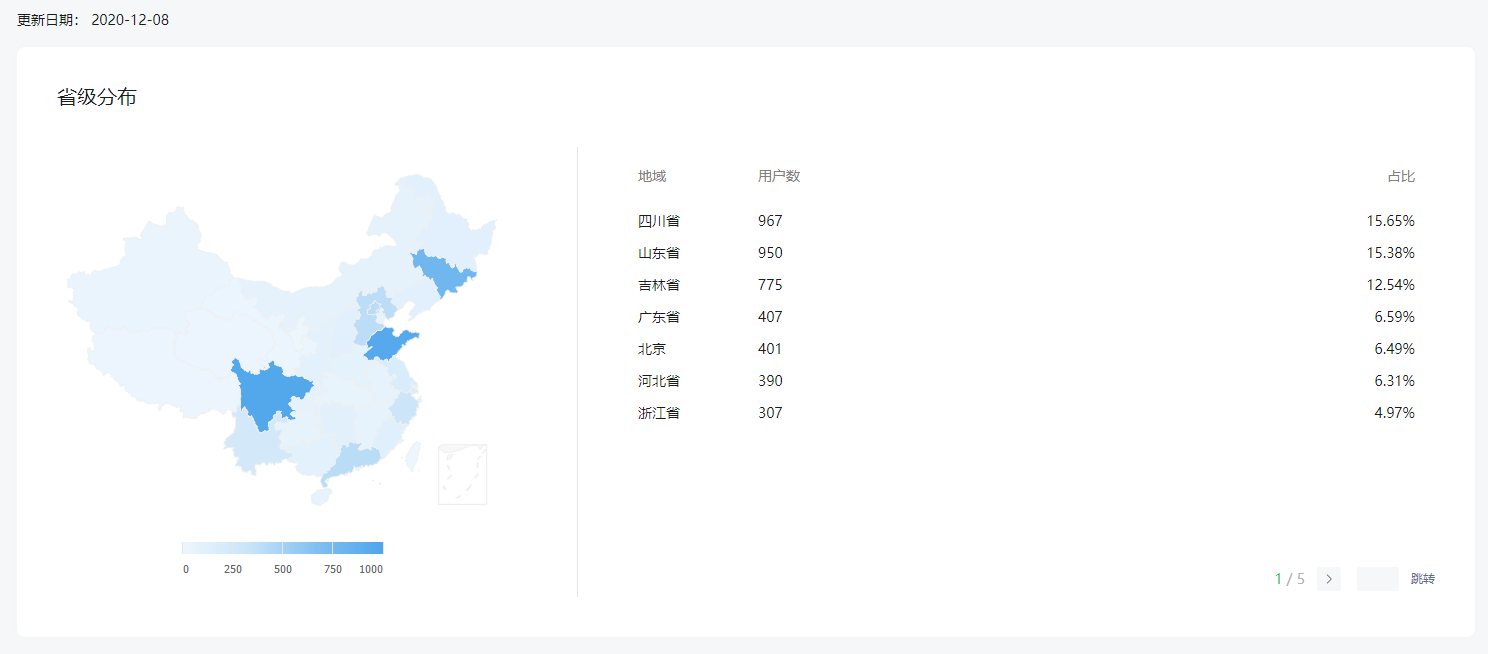This screenshot has width=1488, height=654.
Task: Select Jilin province on the map
Action: tap(444, 271)
